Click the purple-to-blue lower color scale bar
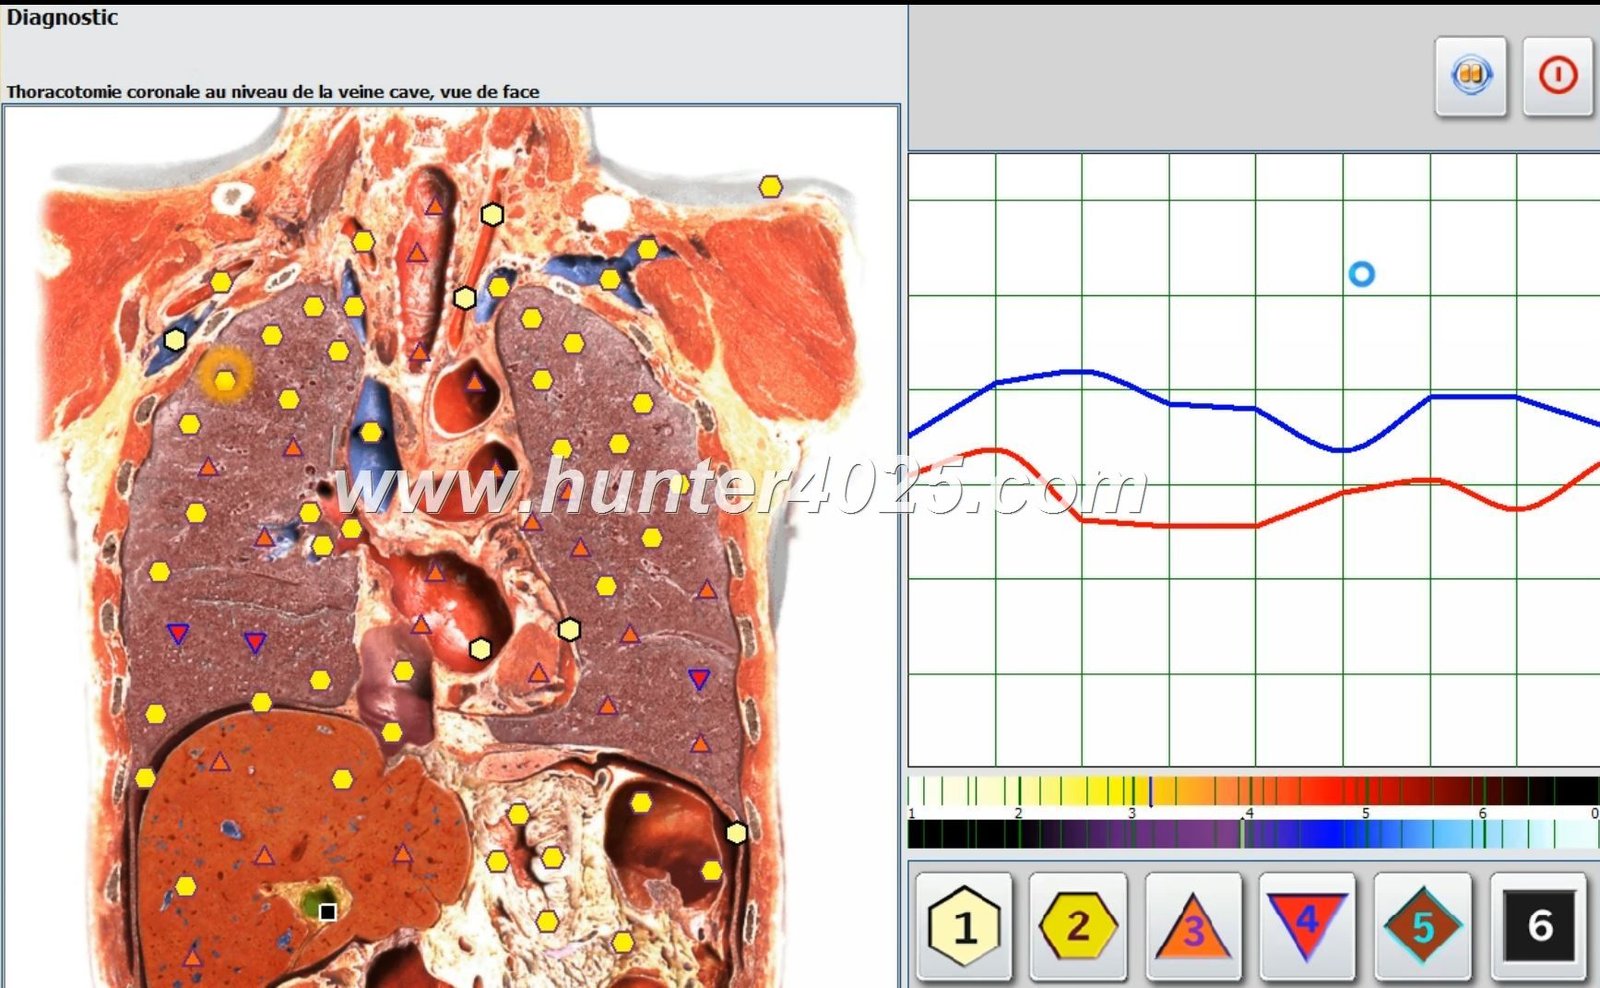 point(1250,834)
